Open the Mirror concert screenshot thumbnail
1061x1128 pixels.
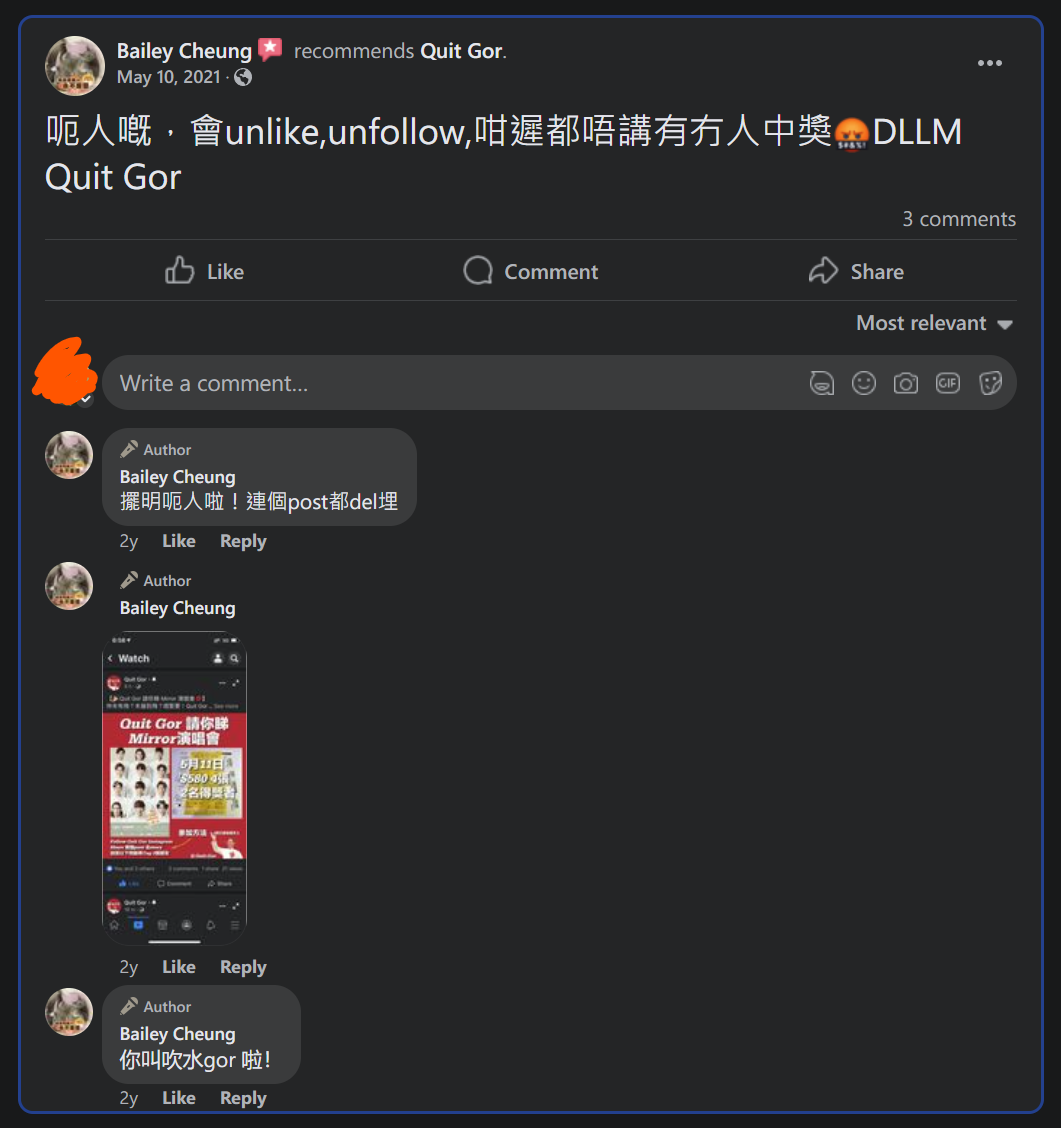click(x=175, y=788)
